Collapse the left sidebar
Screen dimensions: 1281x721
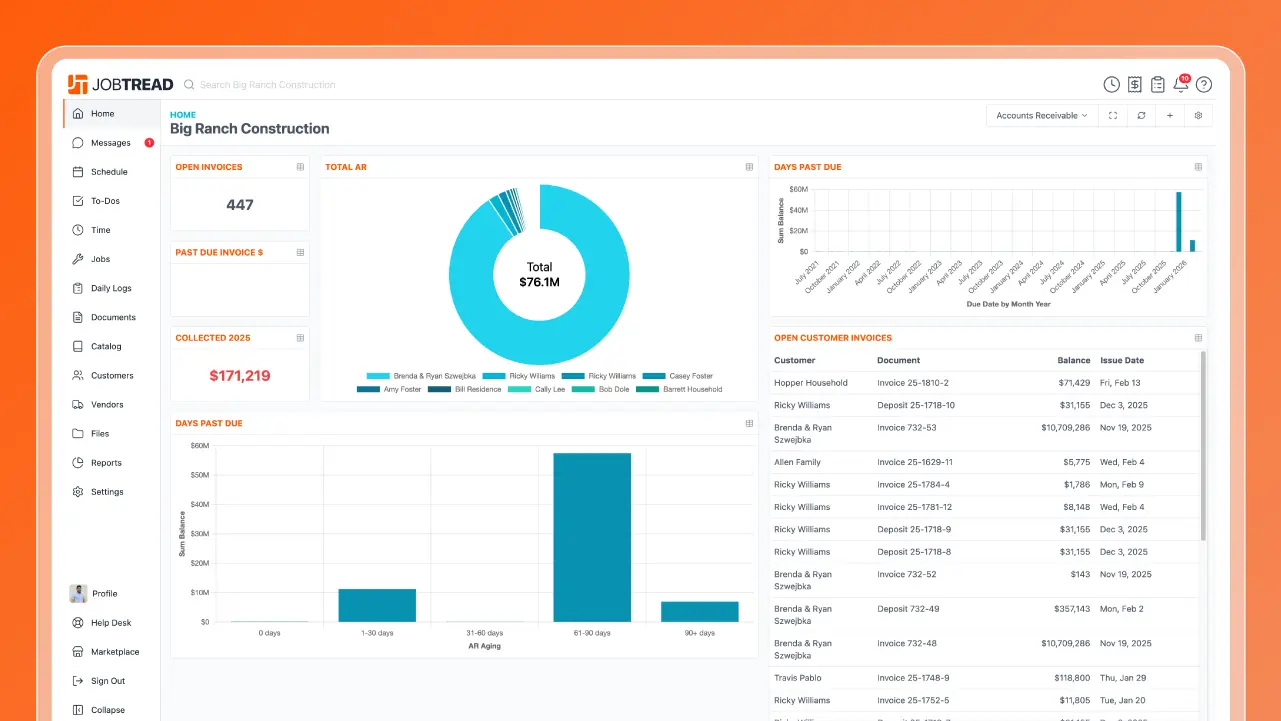(106, 709)
